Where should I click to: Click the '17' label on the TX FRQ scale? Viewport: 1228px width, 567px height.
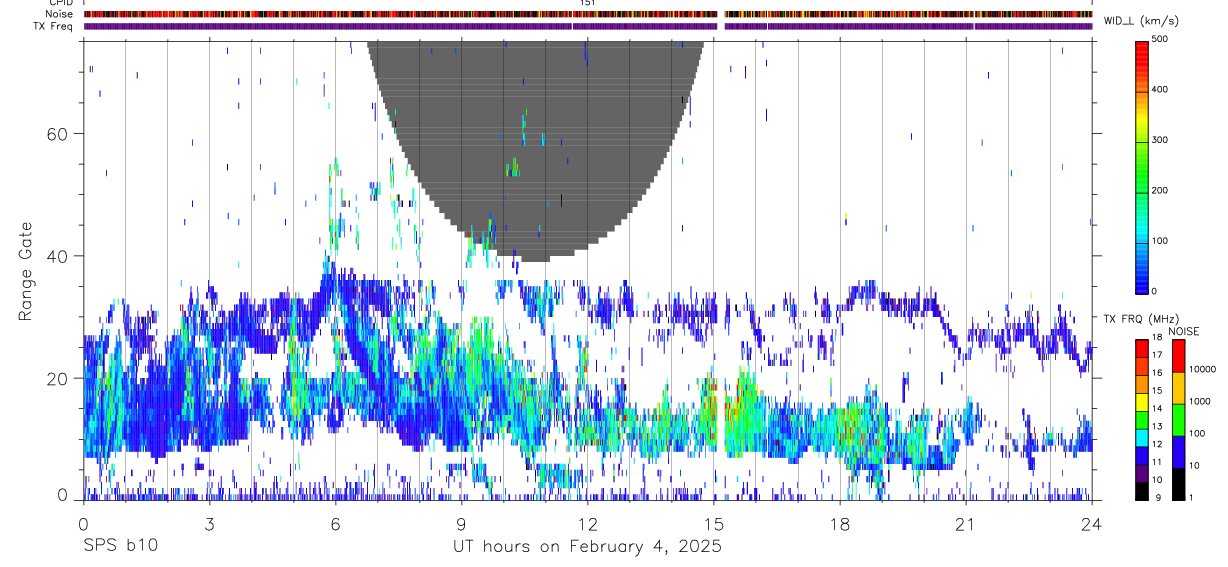pyautogui.click(x=1157, y=355)
